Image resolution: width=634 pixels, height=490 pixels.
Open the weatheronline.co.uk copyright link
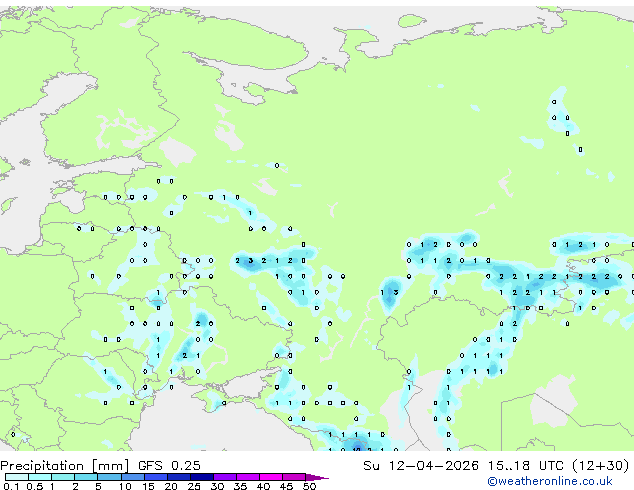click(x=550, y=481)
